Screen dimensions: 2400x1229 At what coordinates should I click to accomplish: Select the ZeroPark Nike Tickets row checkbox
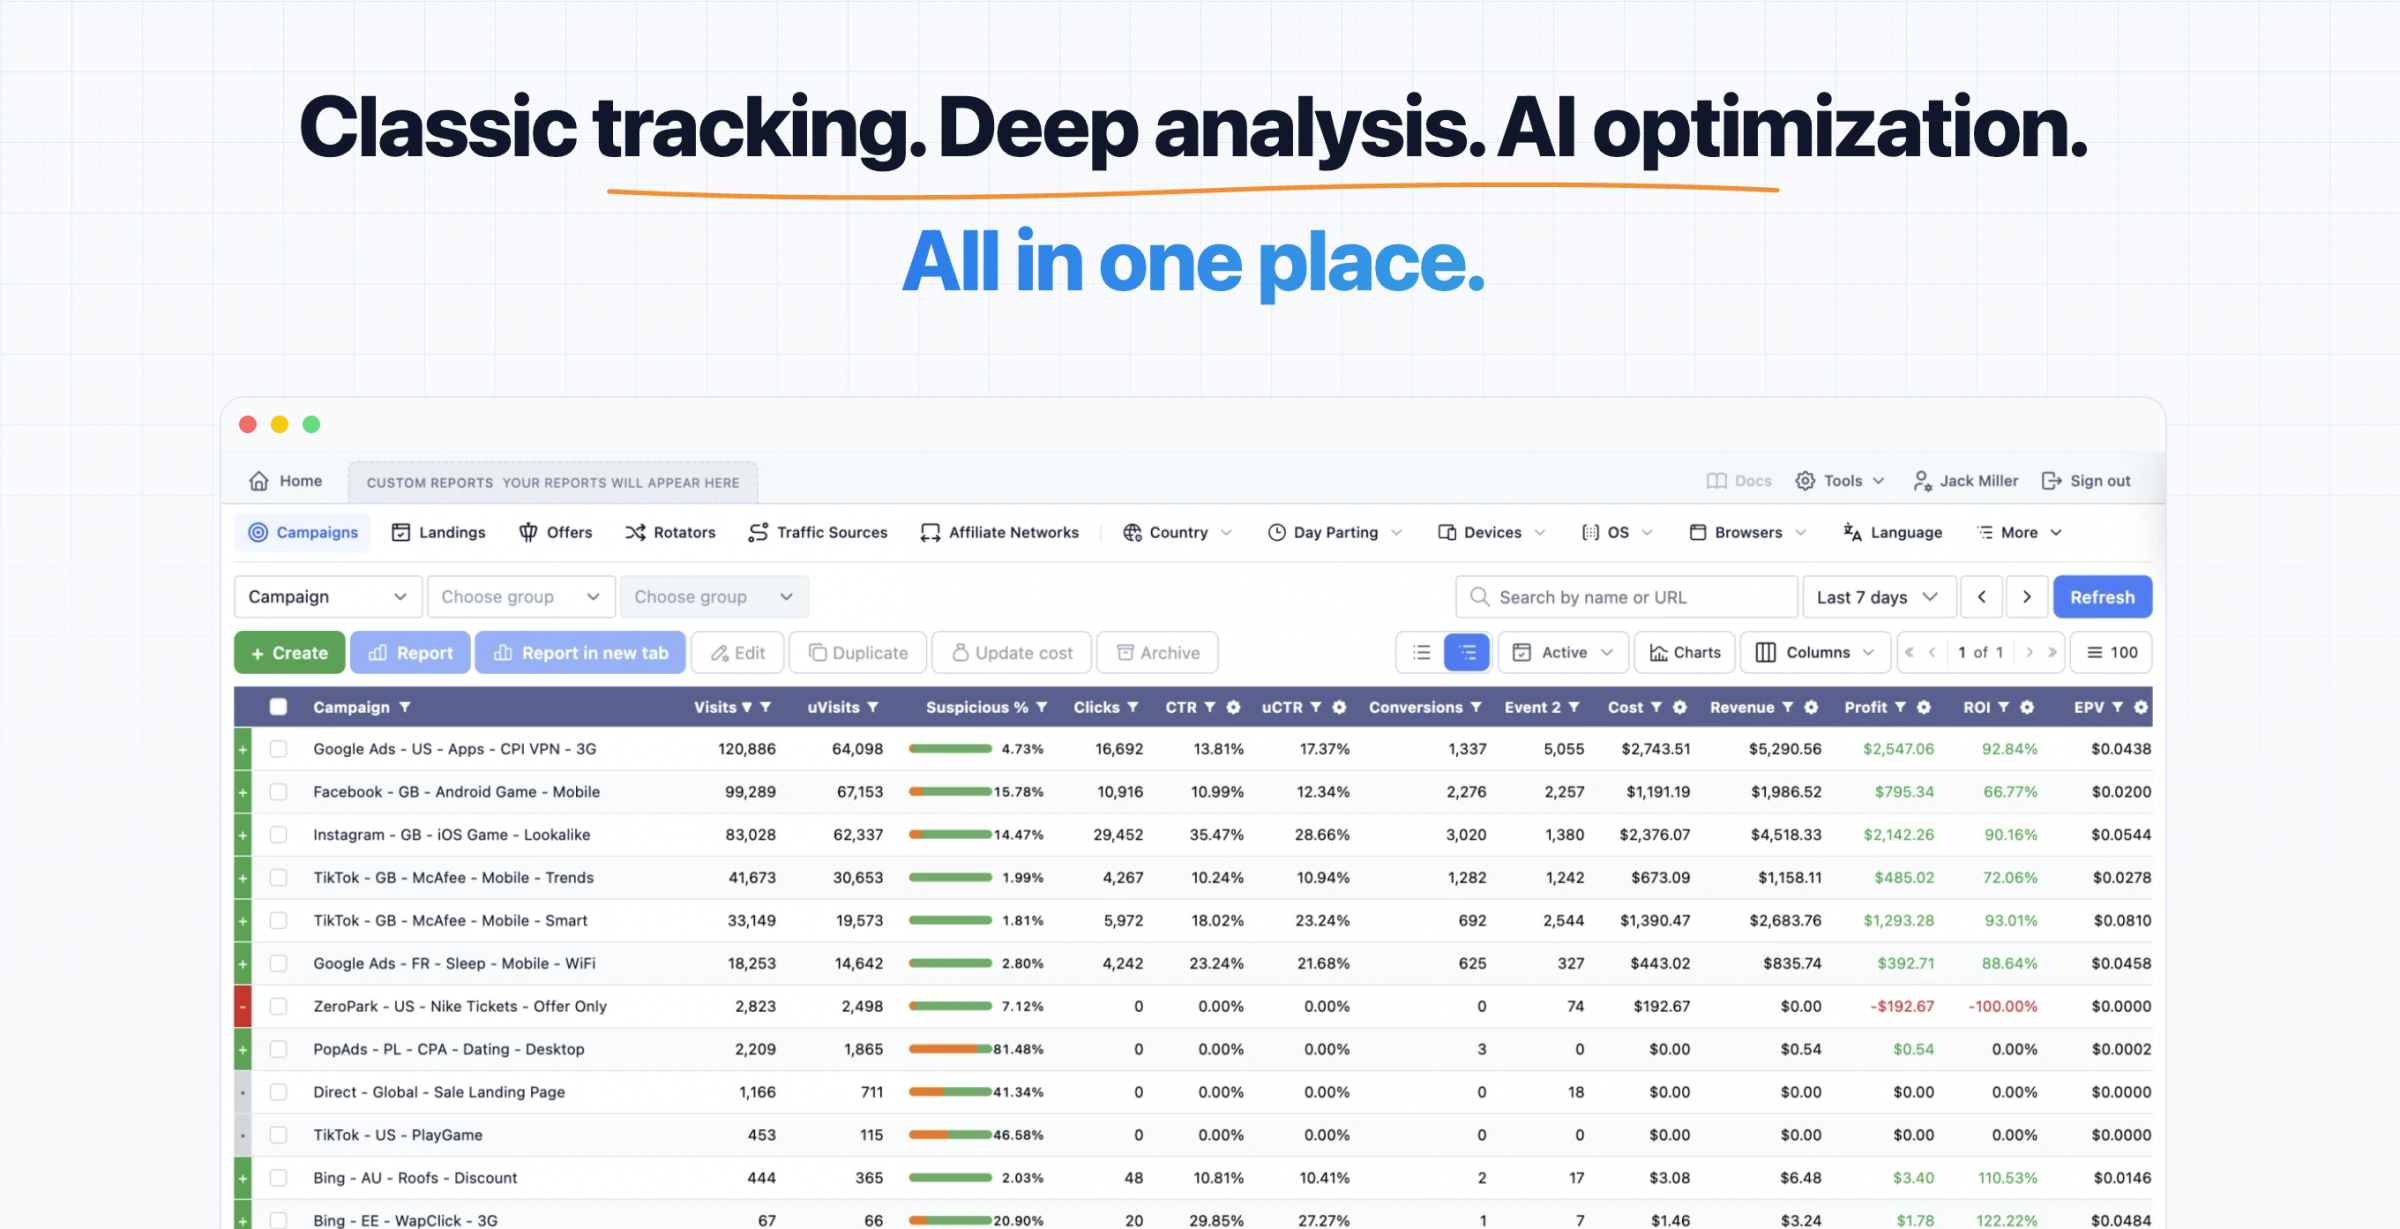(x=279, y=1006)
